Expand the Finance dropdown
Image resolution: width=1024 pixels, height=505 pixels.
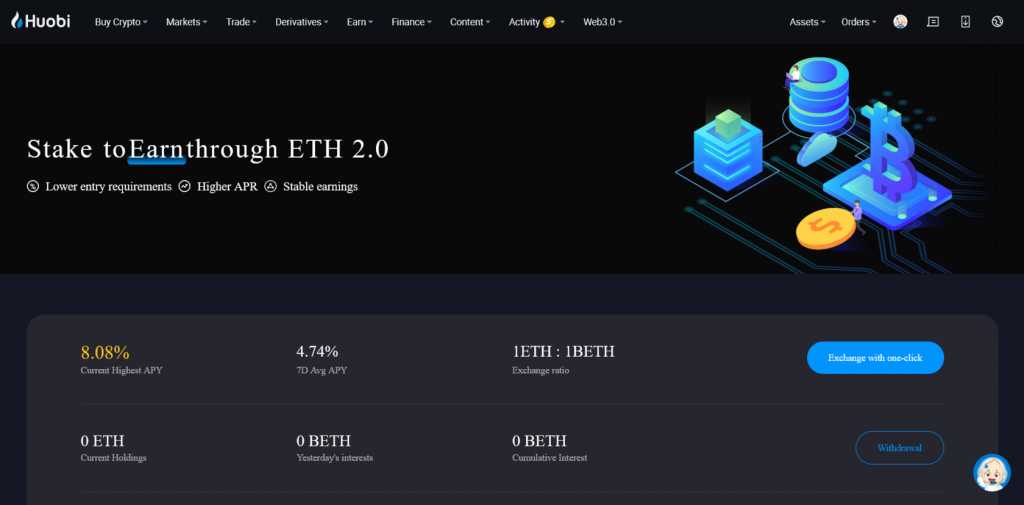click(411, 22)
